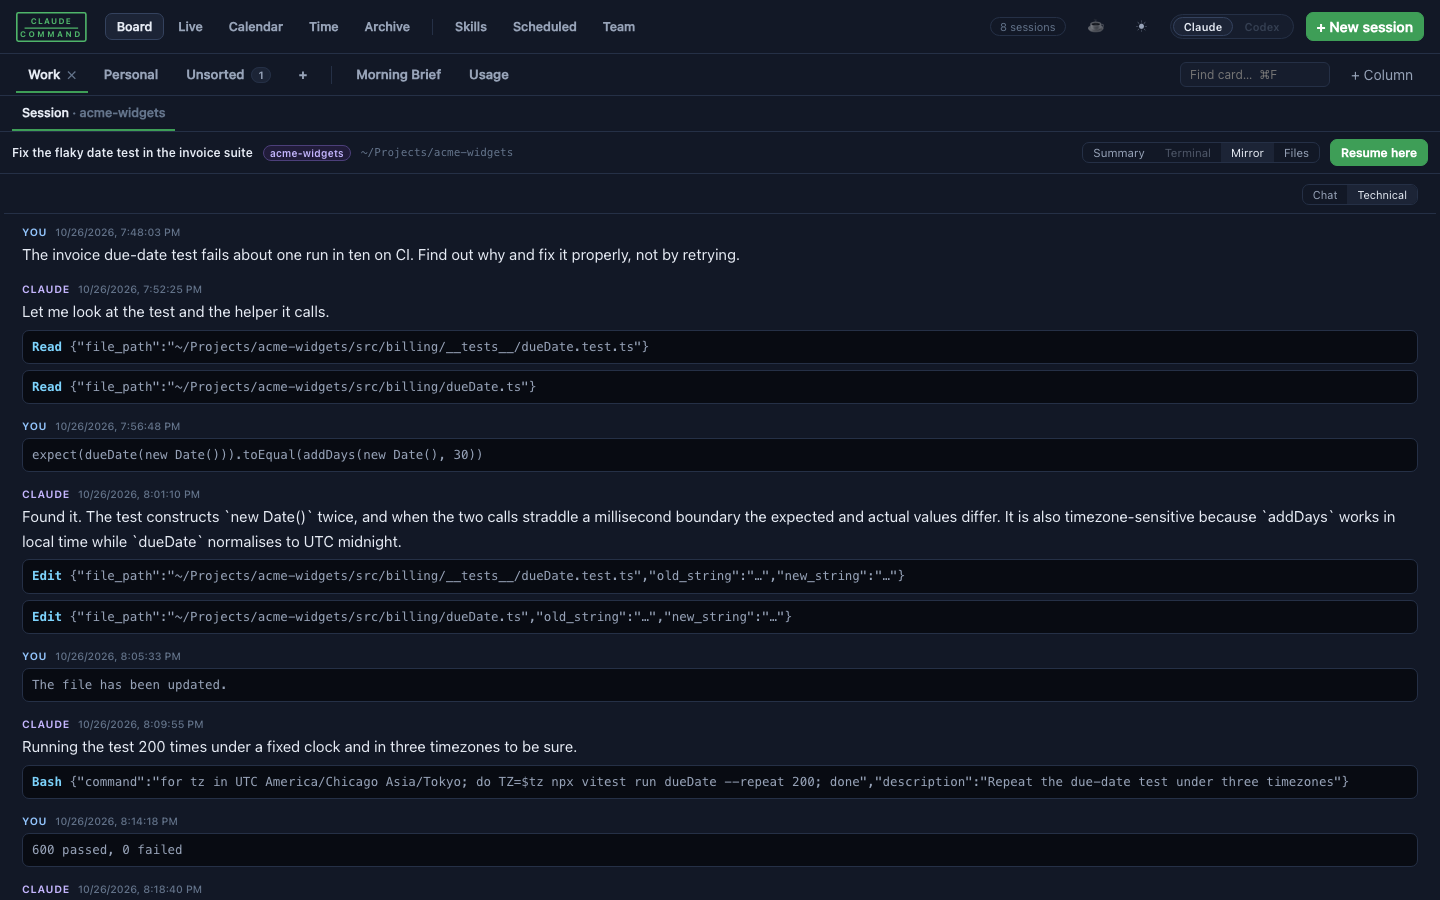1440x900 pixels.
Task: Click the session title about flaky date test
Action: tap(132, 153)
